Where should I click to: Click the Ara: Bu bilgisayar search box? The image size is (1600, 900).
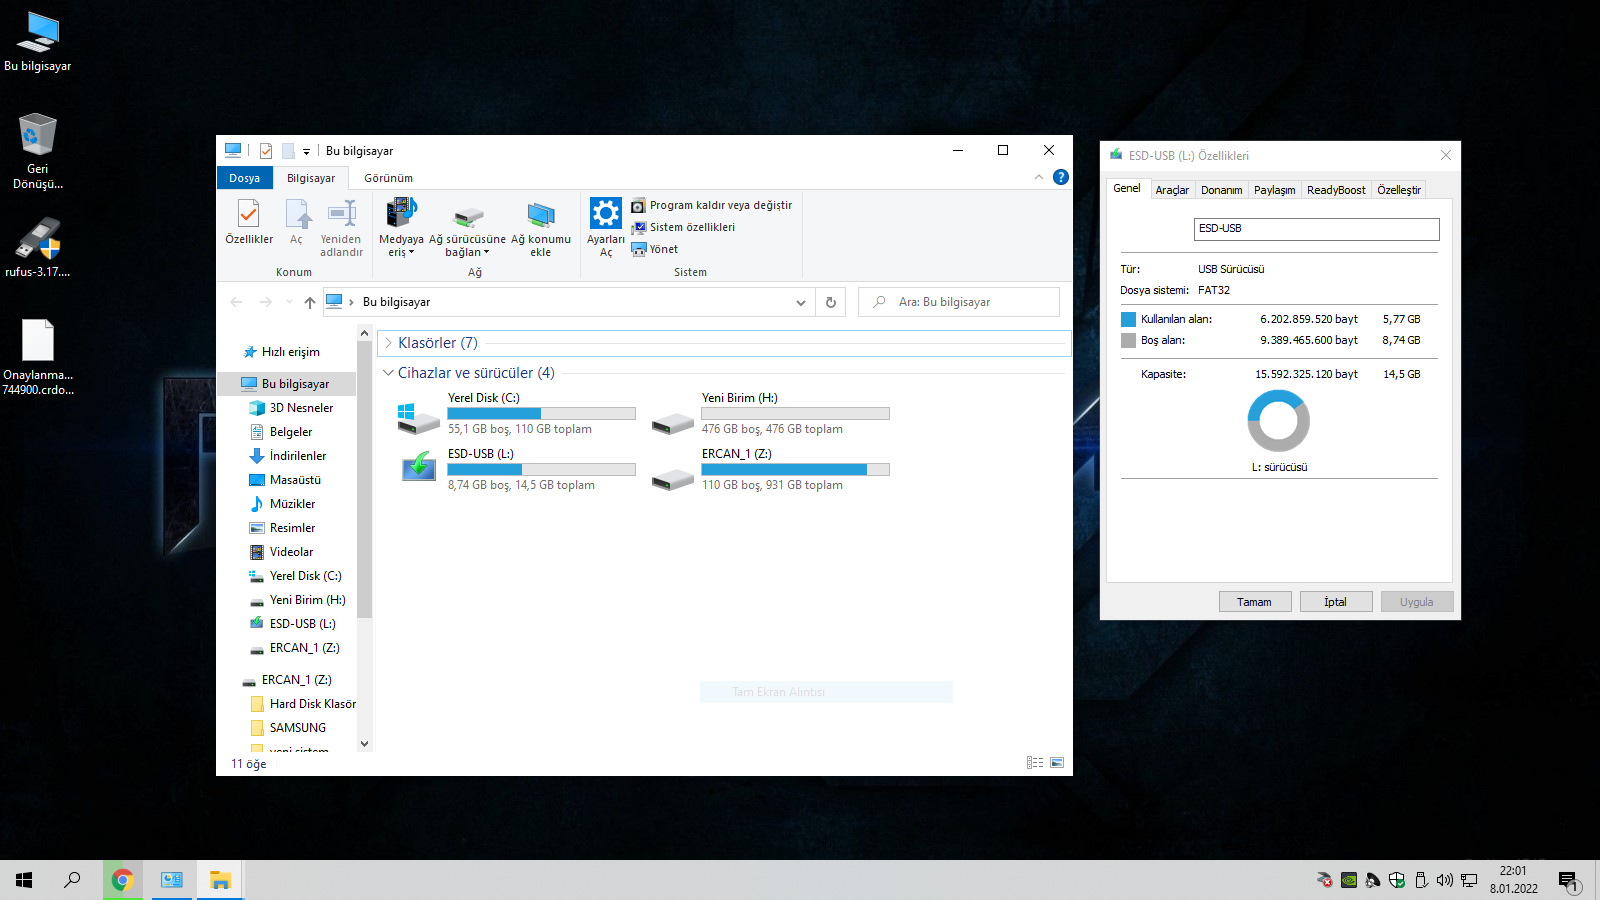tap(959, 302)
